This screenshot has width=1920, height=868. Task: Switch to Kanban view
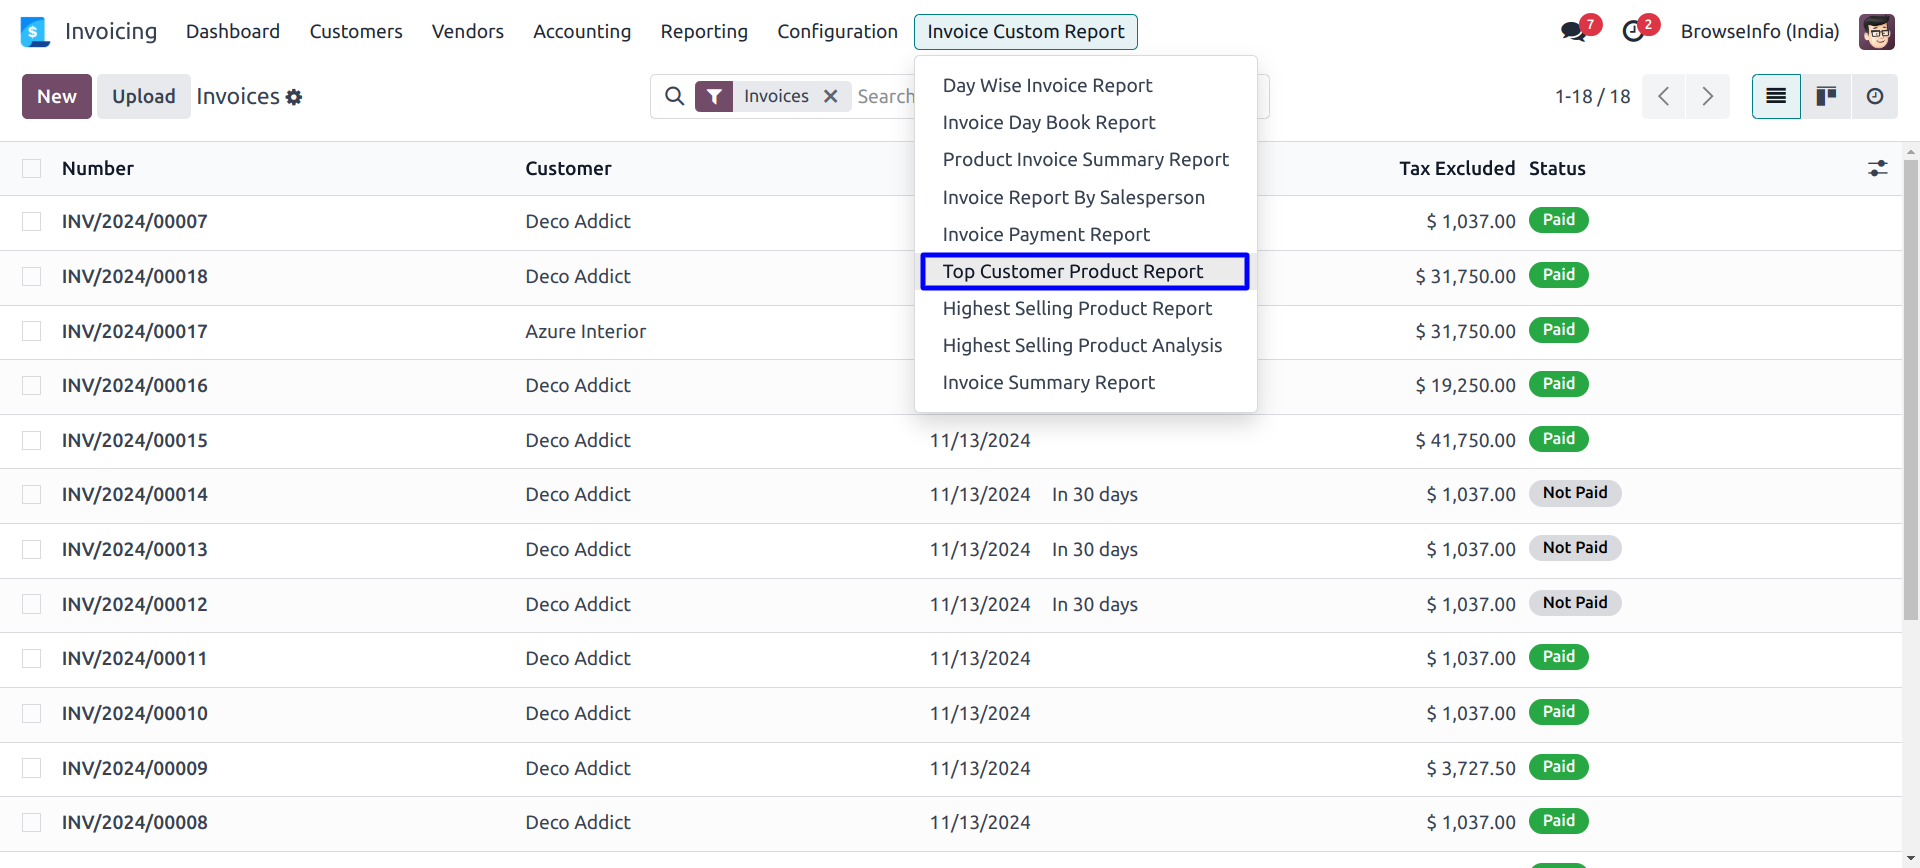(x=1826, y=96)
